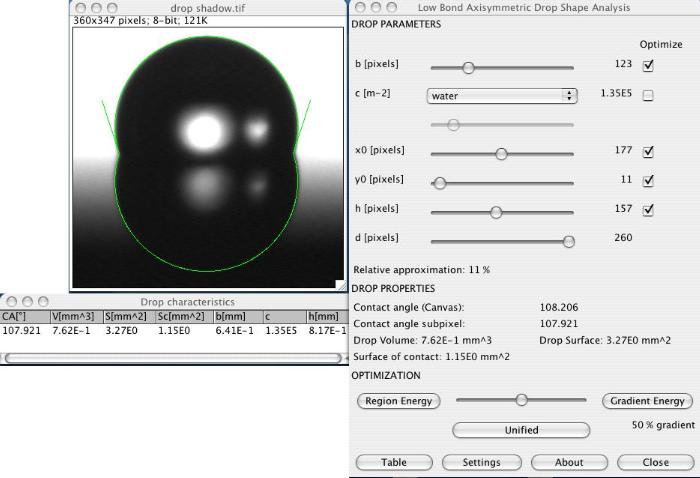
Task: Enable Optimize checkbox for c parameter
Action: tap(648, 95)
